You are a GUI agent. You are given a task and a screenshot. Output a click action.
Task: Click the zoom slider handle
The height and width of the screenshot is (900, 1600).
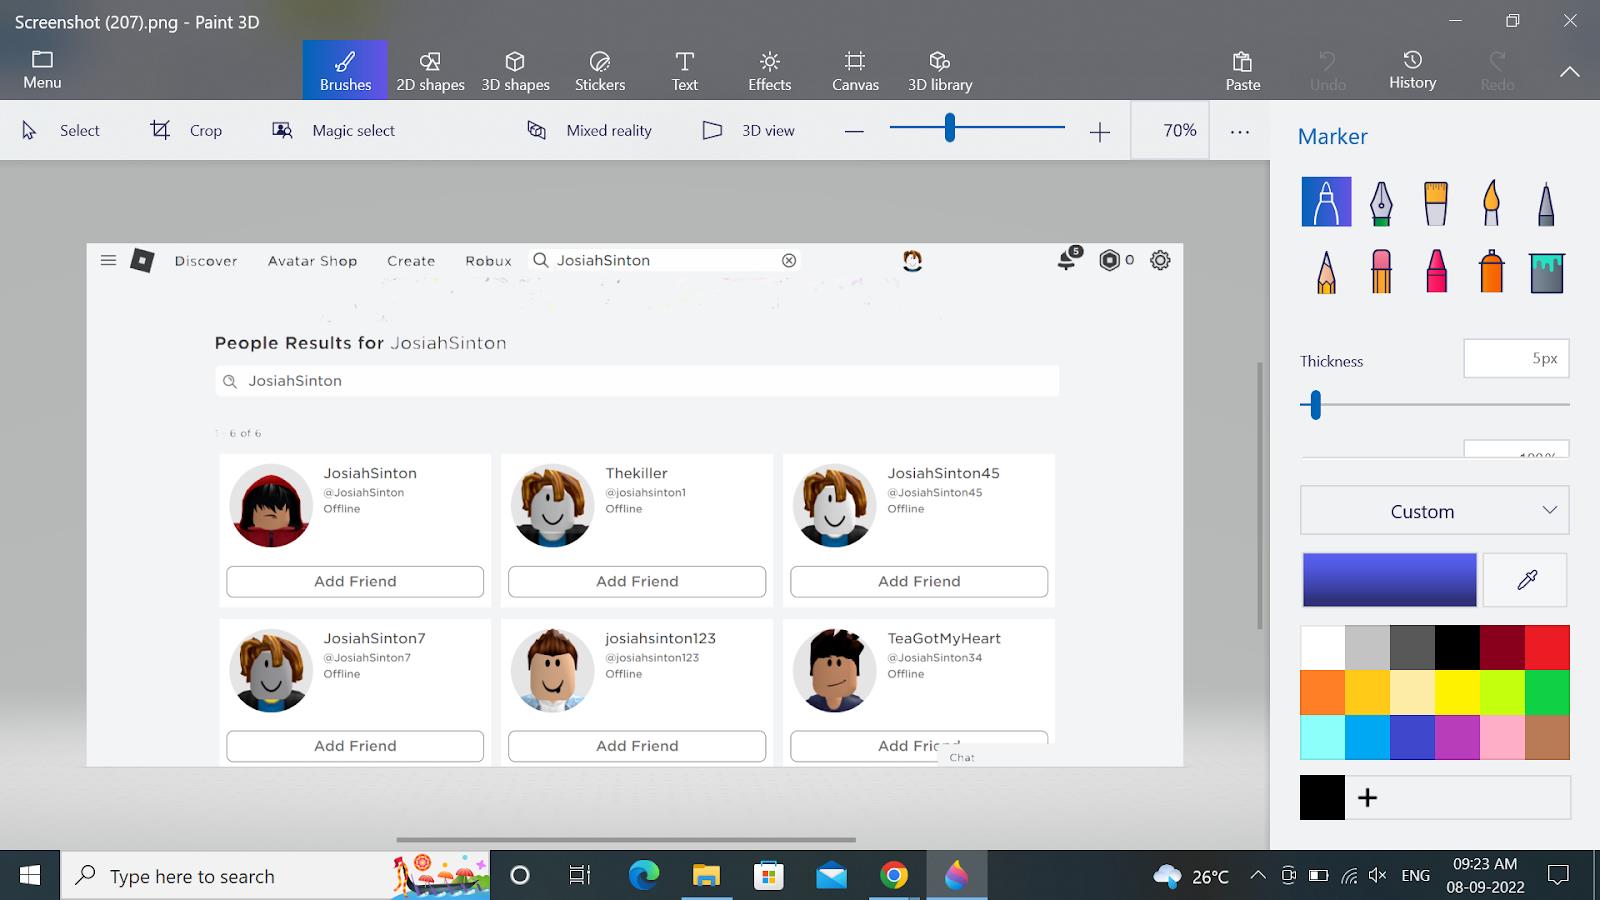coord(950,127)
